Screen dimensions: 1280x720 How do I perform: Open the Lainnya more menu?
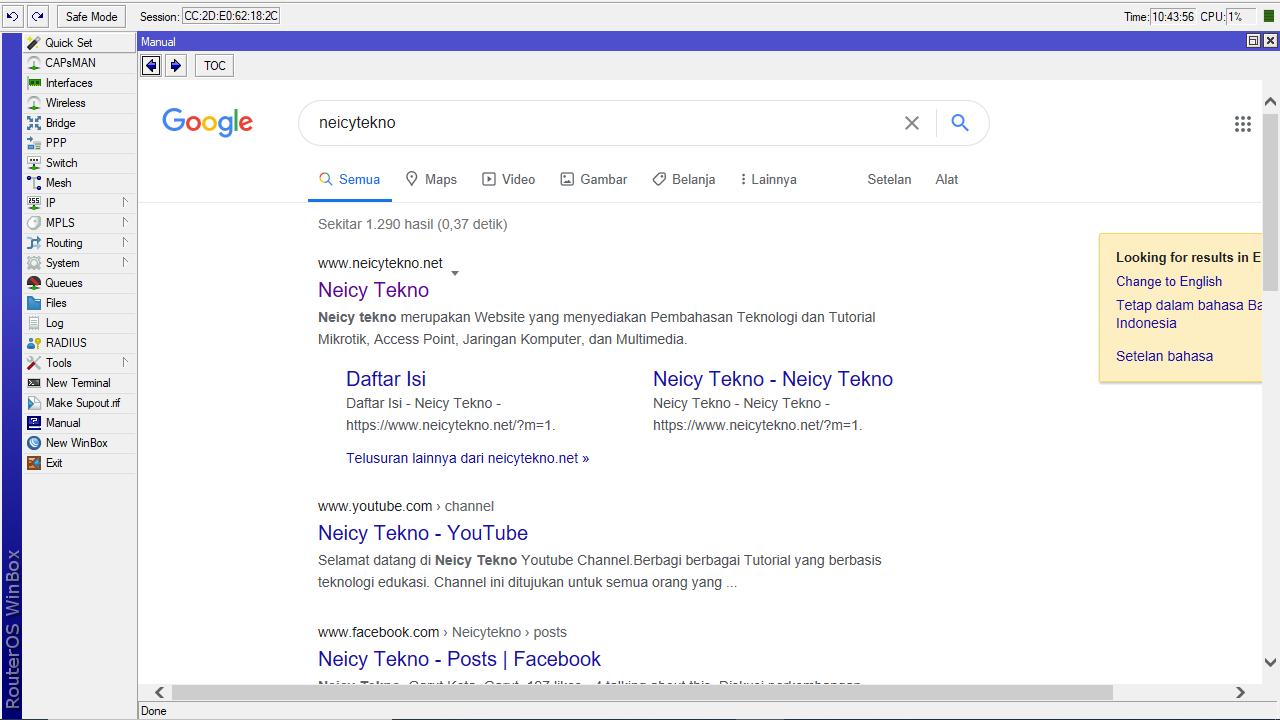point(768,179)
